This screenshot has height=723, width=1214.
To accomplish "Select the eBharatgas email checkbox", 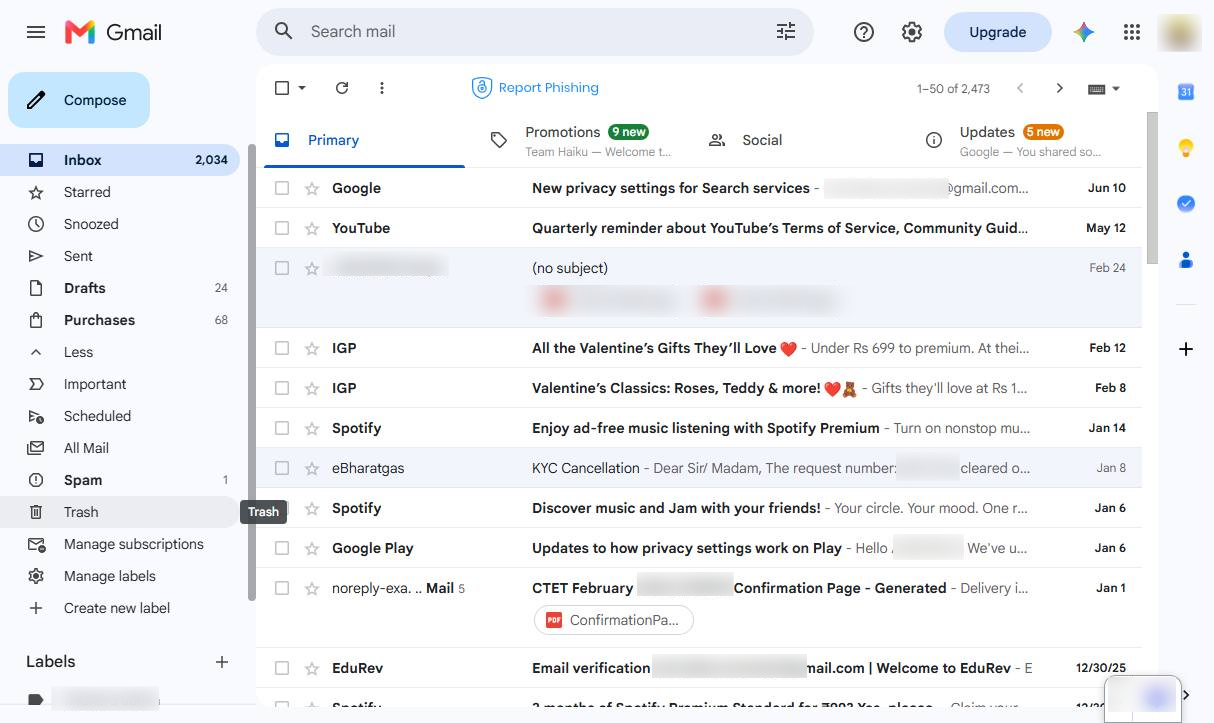I will coord(282,468).
